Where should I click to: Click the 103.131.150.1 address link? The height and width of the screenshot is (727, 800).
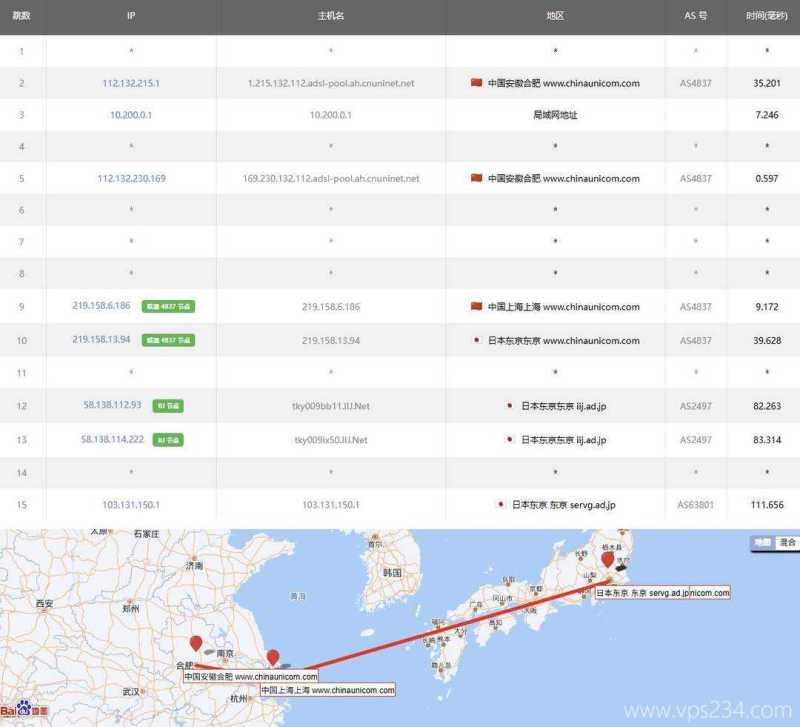pyautogui.click(x=130, y=505)
